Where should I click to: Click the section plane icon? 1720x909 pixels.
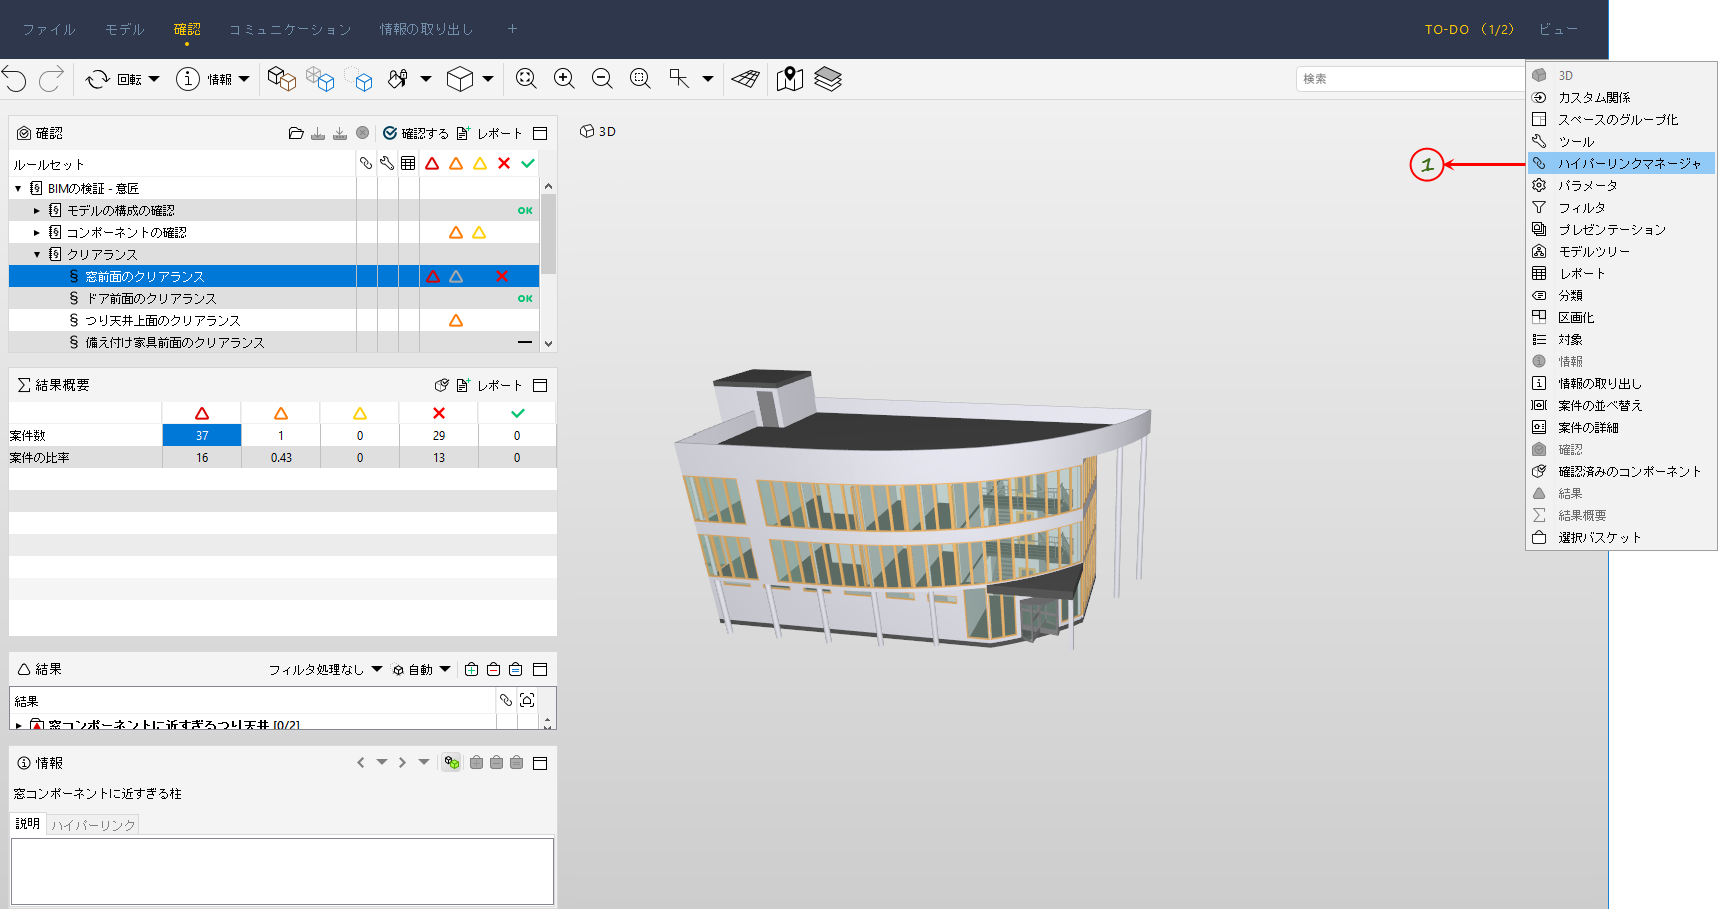745,79
